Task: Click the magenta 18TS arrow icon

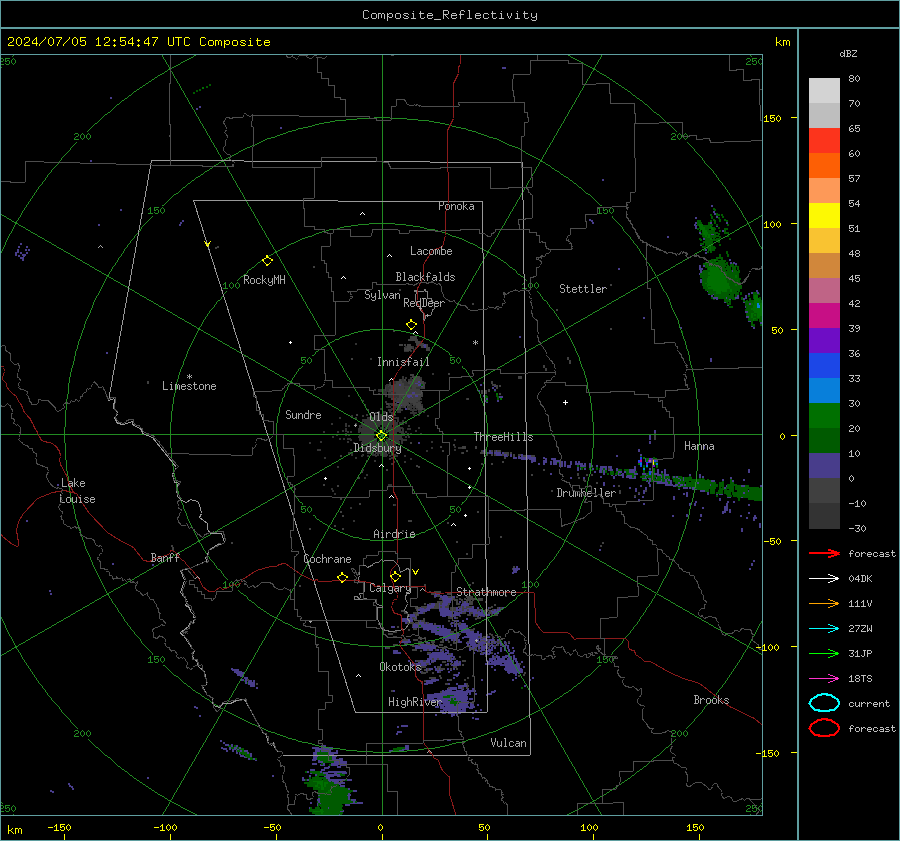Action: point(824,679)
